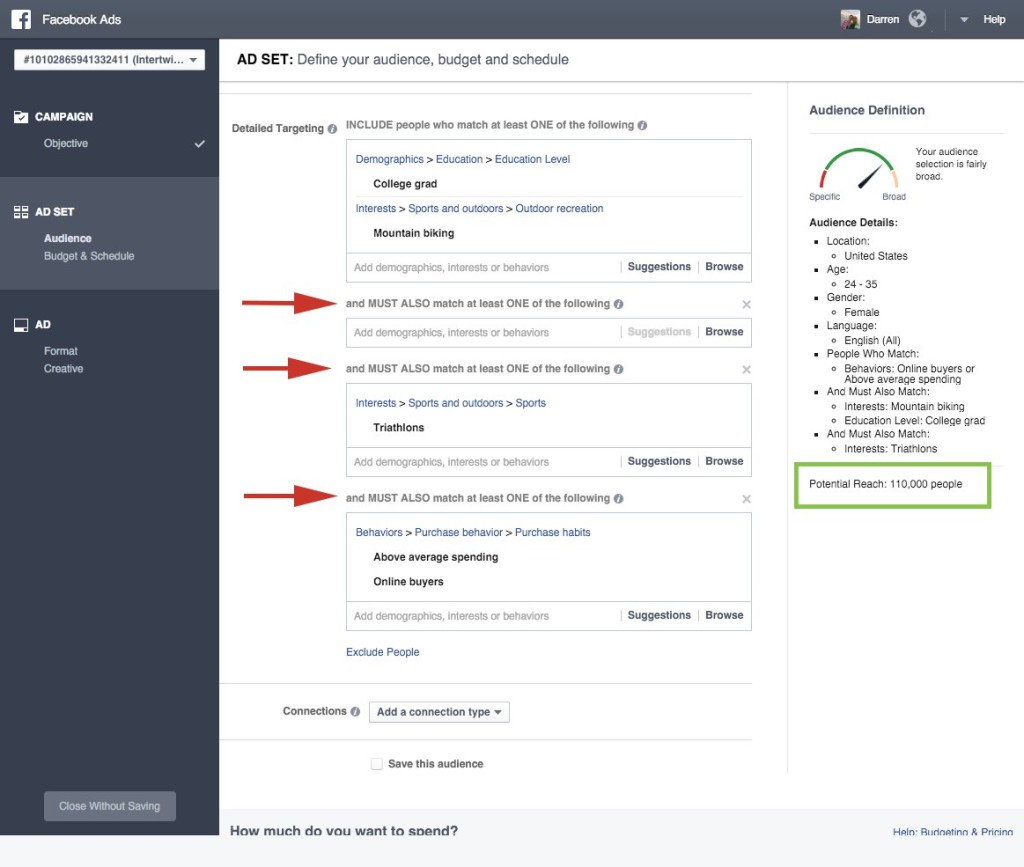Click the info icon next to Connections
Image resolution: width=1024 pixels, height=867 pixels.
pos(355,712)
